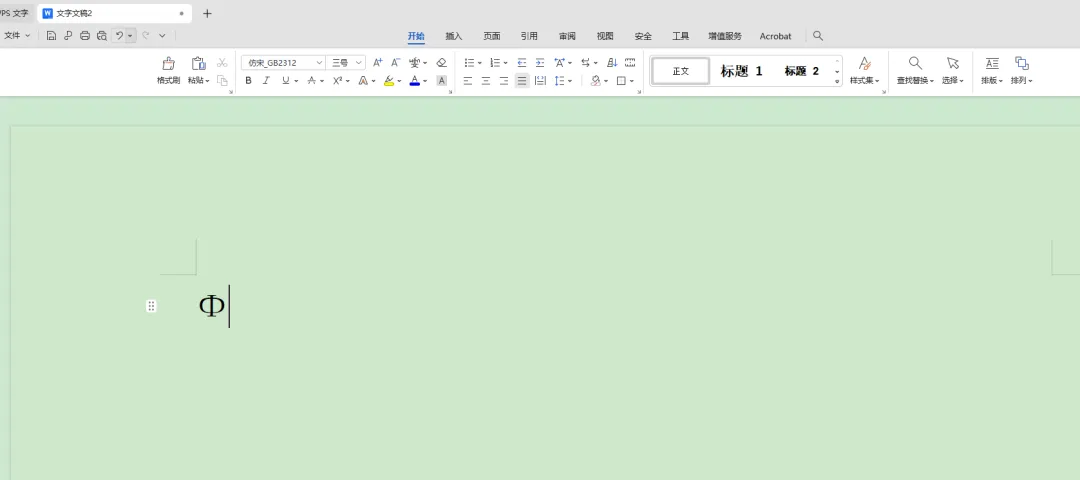This screenshot has width=1080, height=480.
Task: Align paragraph right
Action: coord(503,81)
